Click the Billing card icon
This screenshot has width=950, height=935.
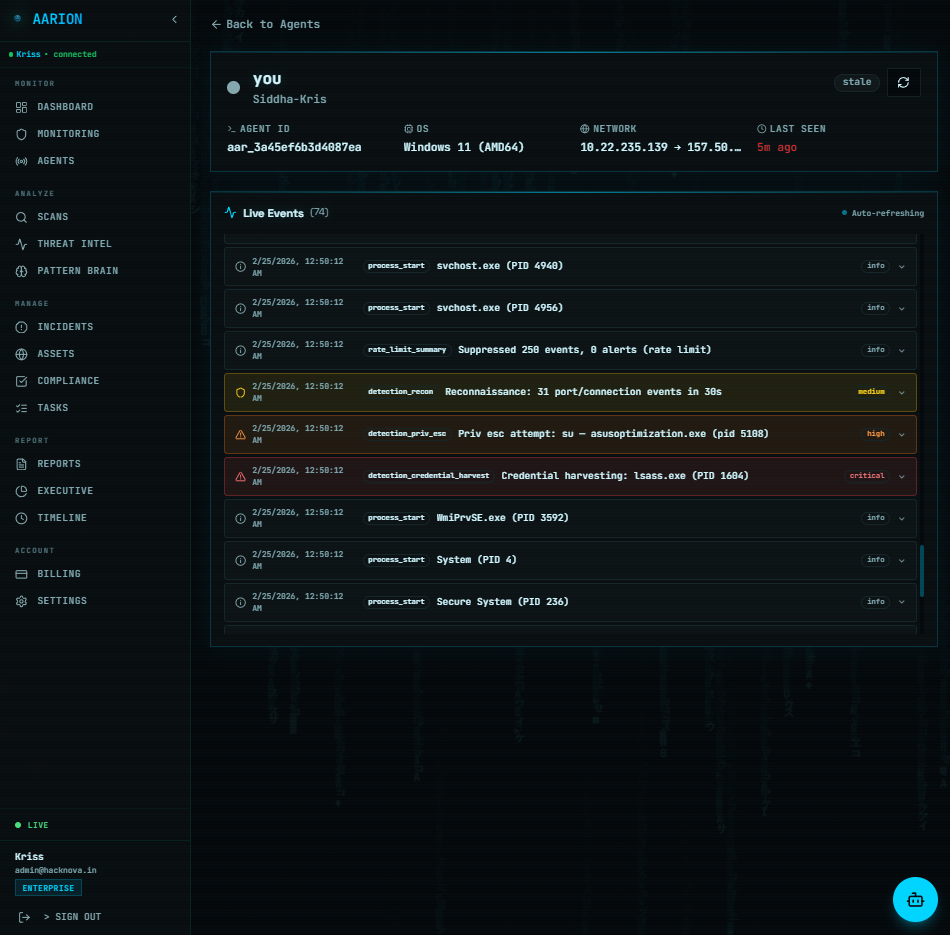tap(21, 574)
